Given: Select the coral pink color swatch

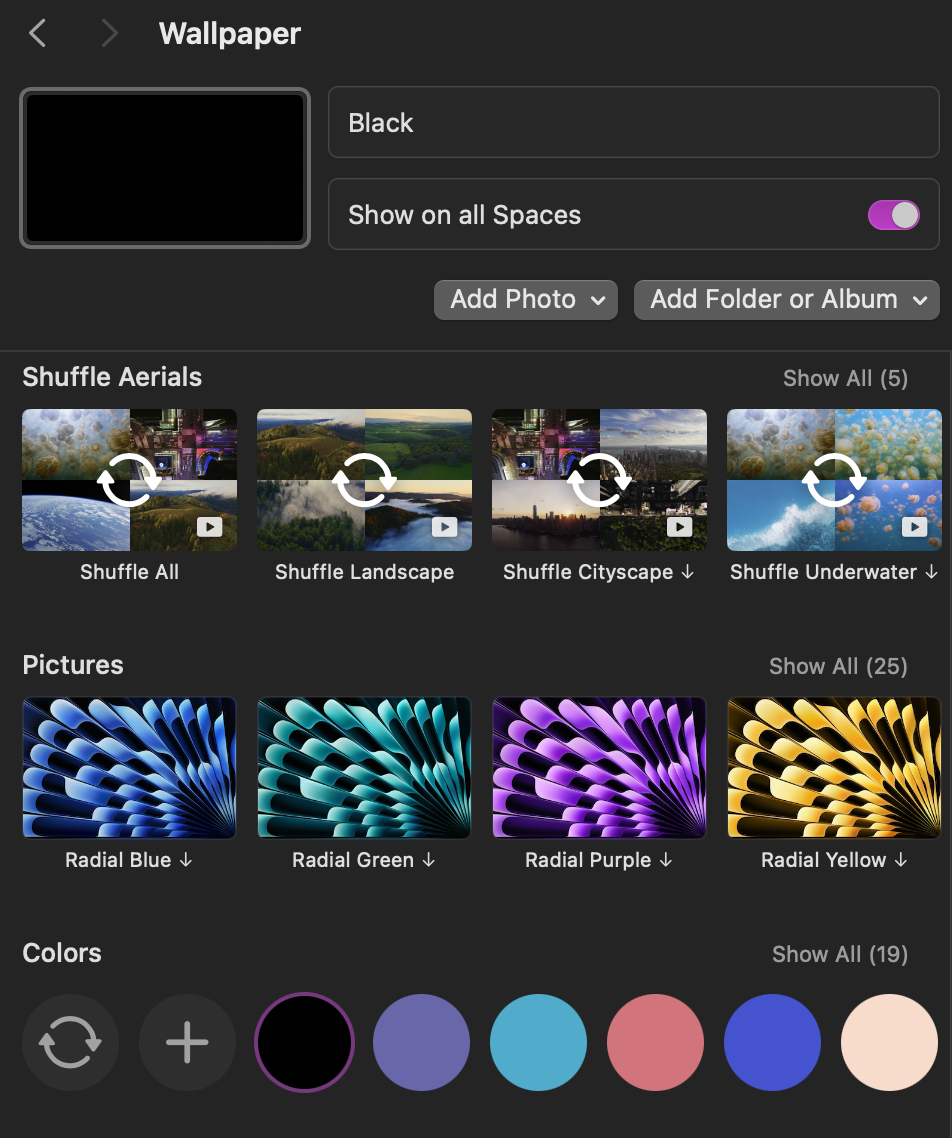Looking at the screenshot, I should pos(655,1042).
